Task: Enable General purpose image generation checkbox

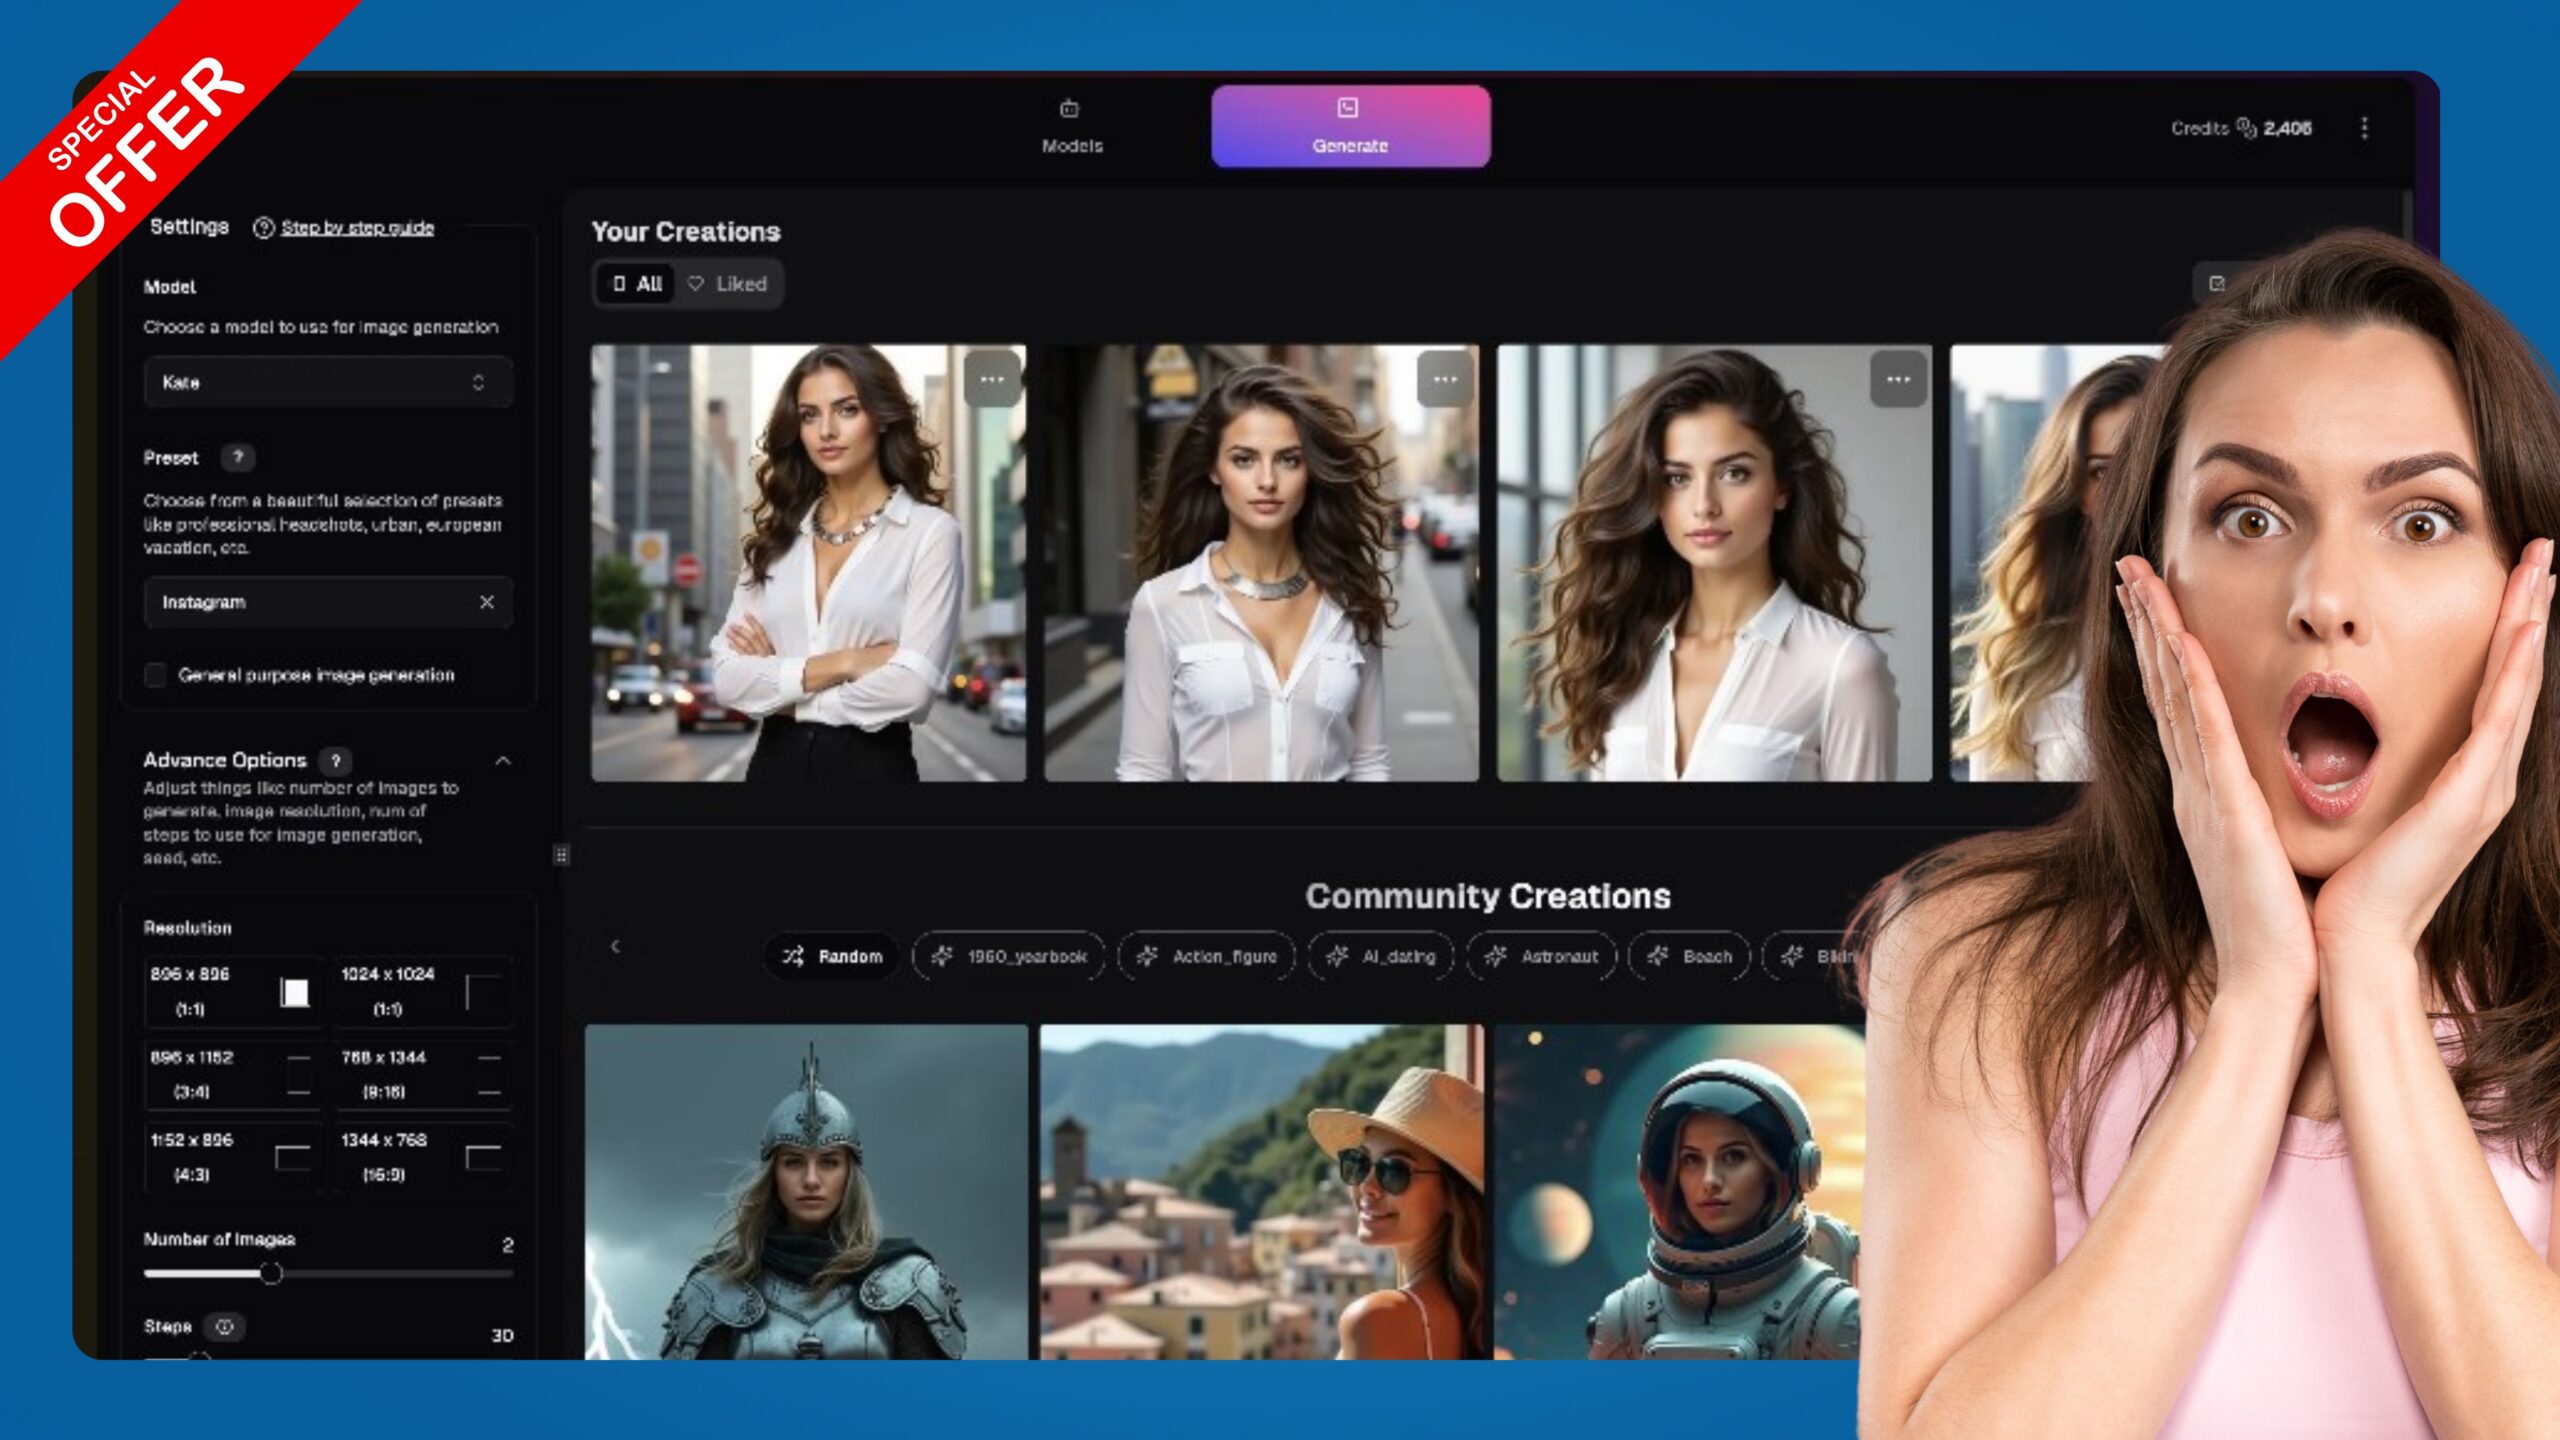Action: click(x=155, y=675)
